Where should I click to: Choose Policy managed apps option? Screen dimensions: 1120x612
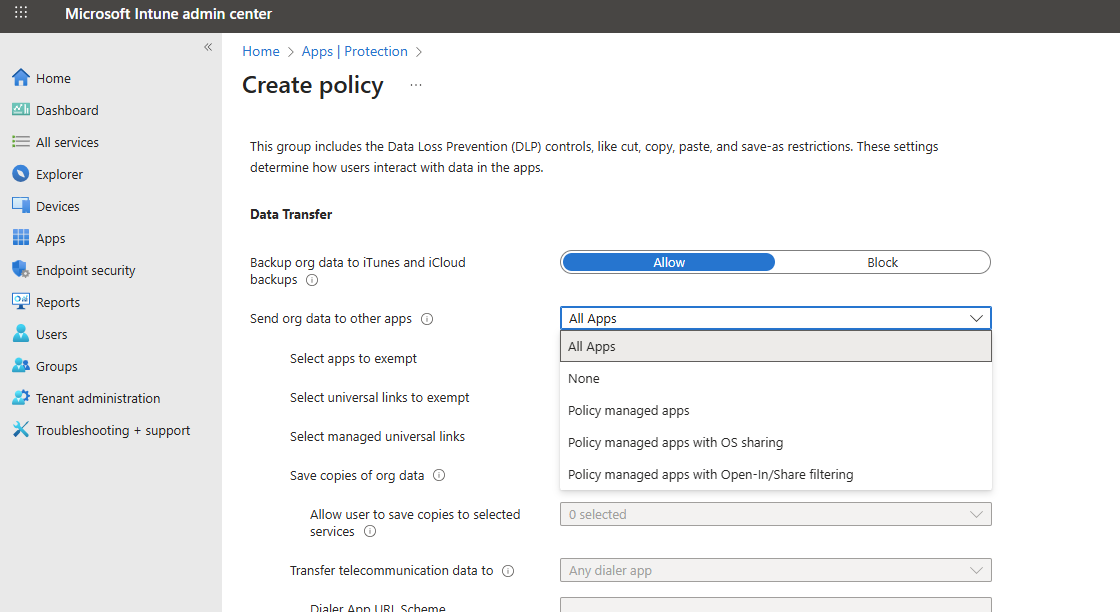point(776,411)
